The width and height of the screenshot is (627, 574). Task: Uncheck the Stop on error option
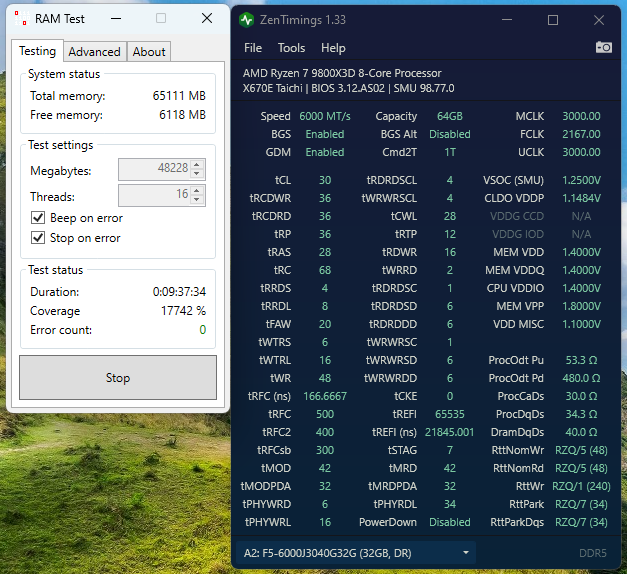(x=38, y=238)
